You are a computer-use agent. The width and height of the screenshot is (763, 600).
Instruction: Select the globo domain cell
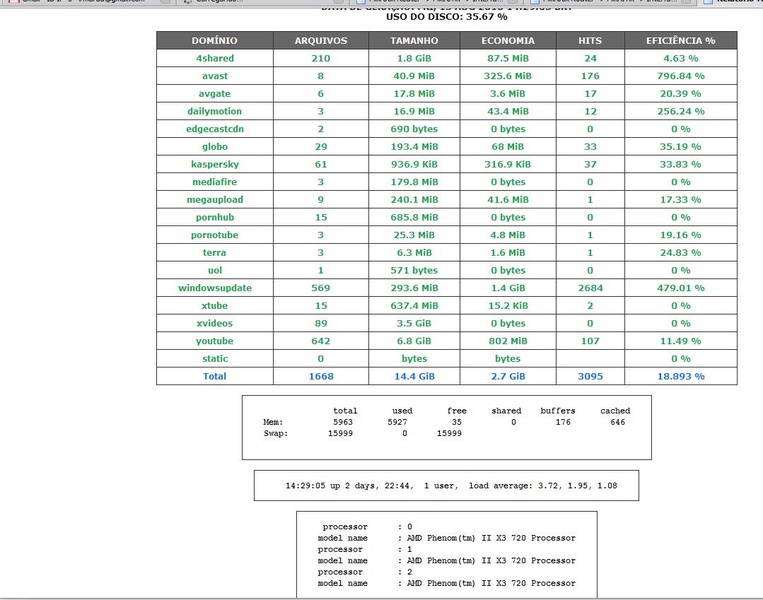215,146
